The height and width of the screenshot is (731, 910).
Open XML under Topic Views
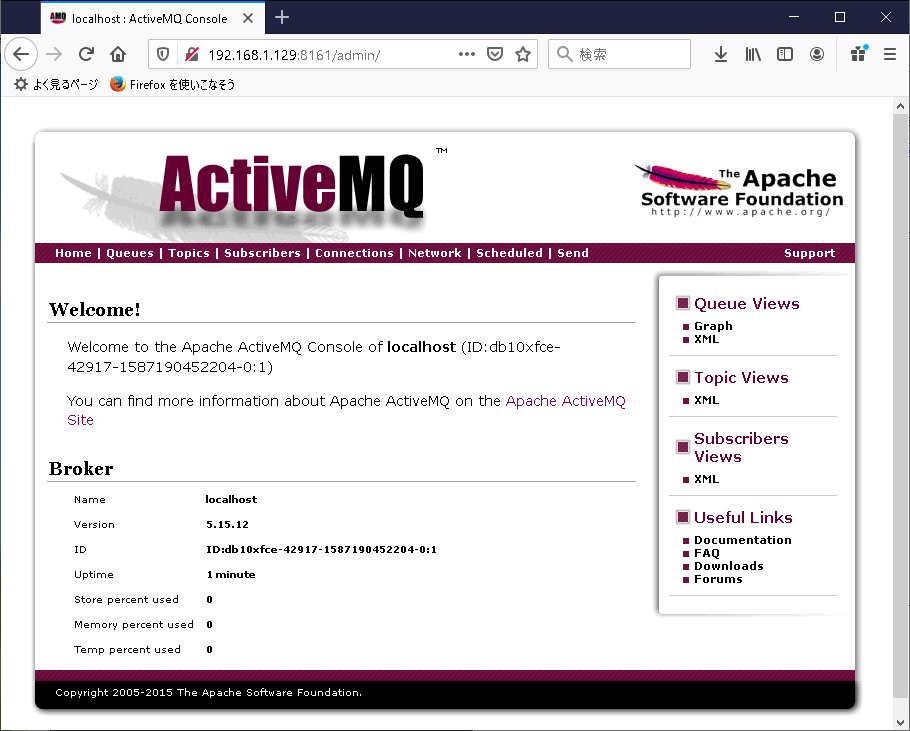click(706, 400)
